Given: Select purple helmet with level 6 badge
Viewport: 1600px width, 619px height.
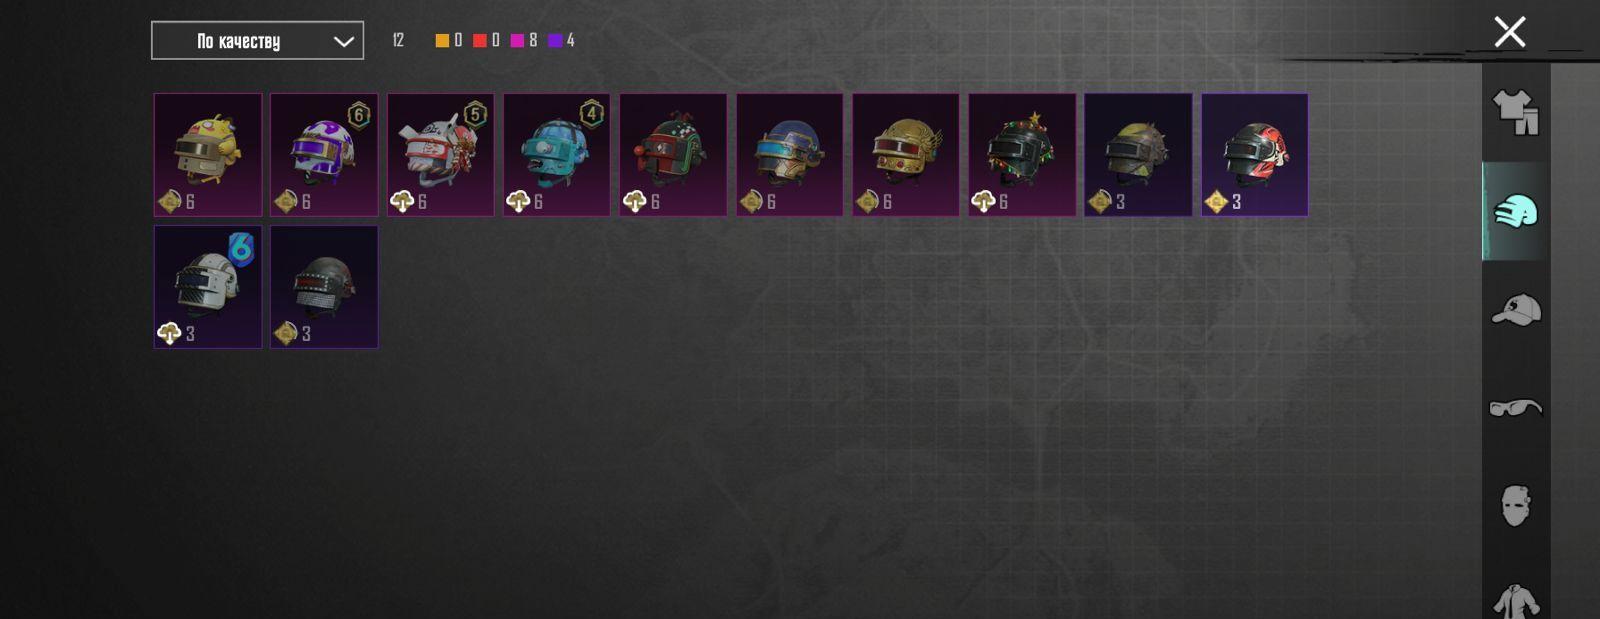Looking at the screenshot, I should 324,155.
